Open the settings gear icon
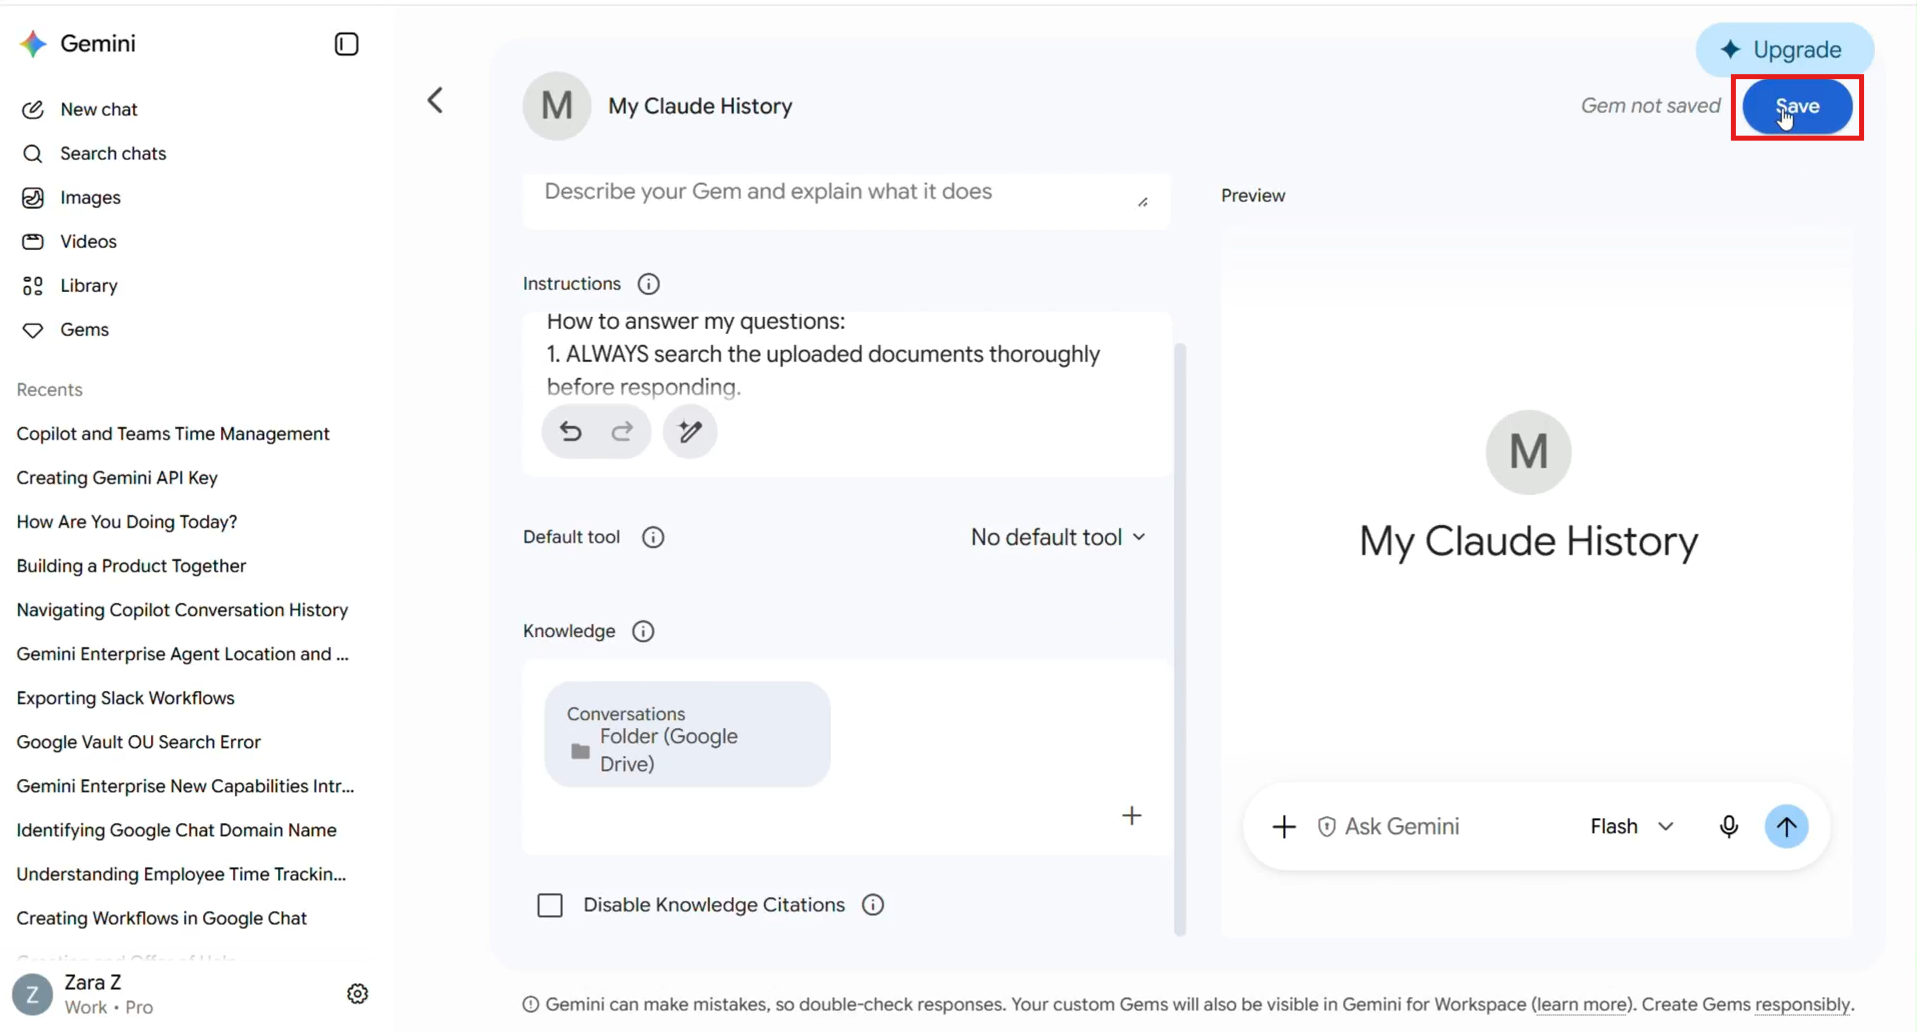This screenshot has width=1917, height=1032. (x=357, y=994)
